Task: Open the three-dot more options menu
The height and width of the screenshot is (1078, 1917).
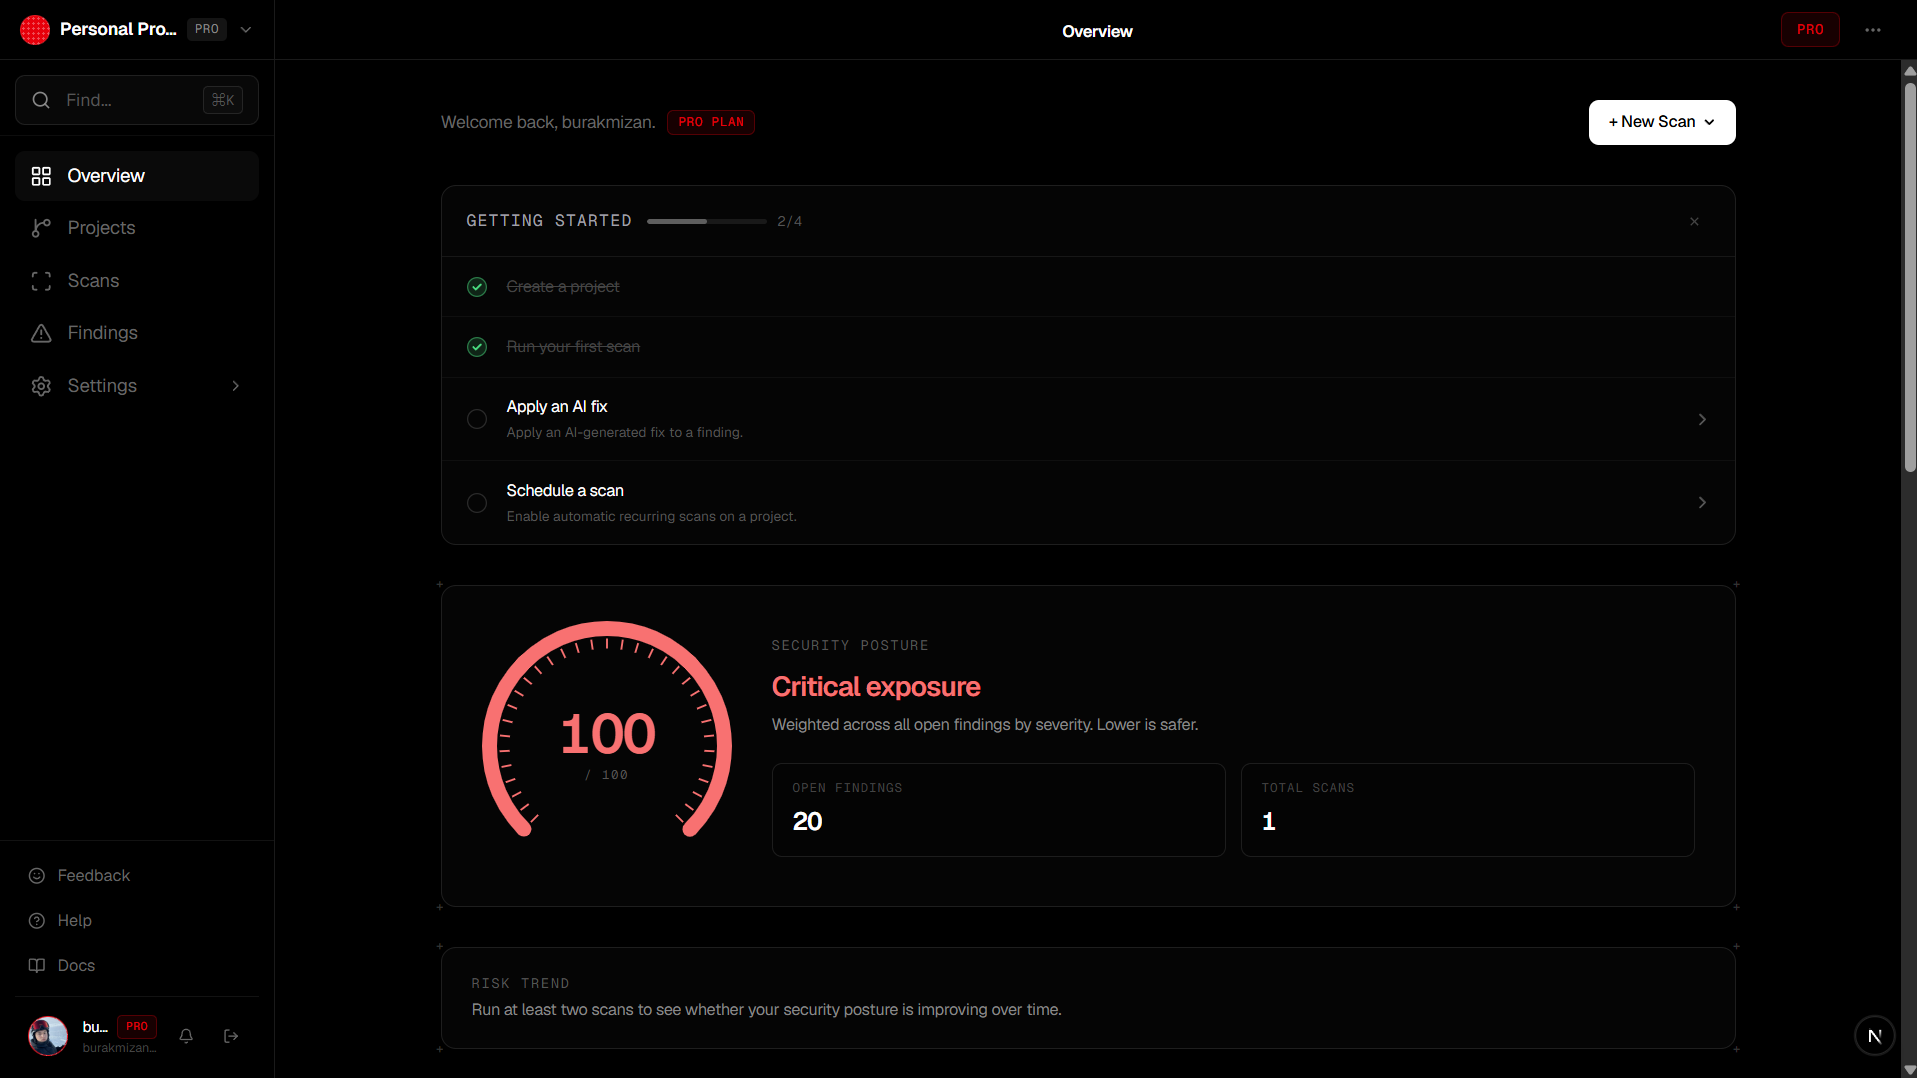Action: [x=1873, y=30]
